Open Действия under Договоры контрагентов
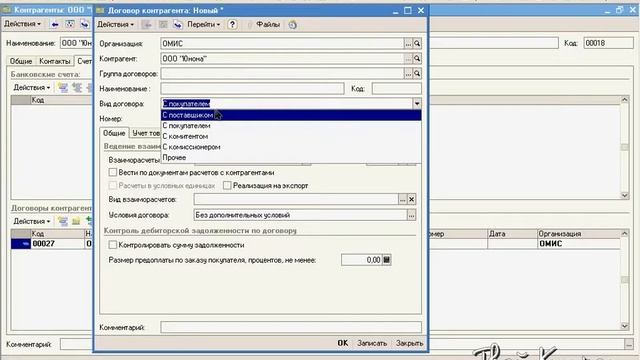640x360 pixels. tap(32, 221)
